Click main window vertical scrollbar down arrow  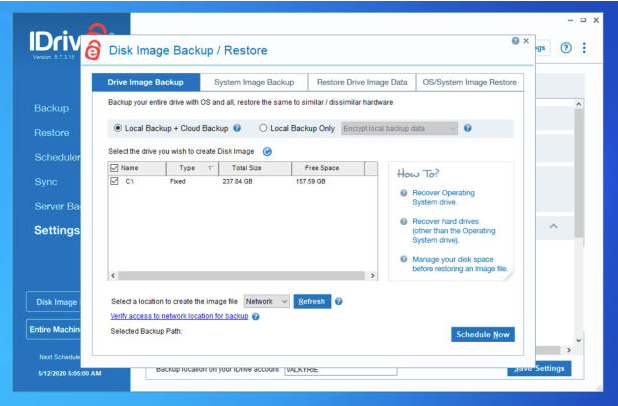(x=579, y=340)
